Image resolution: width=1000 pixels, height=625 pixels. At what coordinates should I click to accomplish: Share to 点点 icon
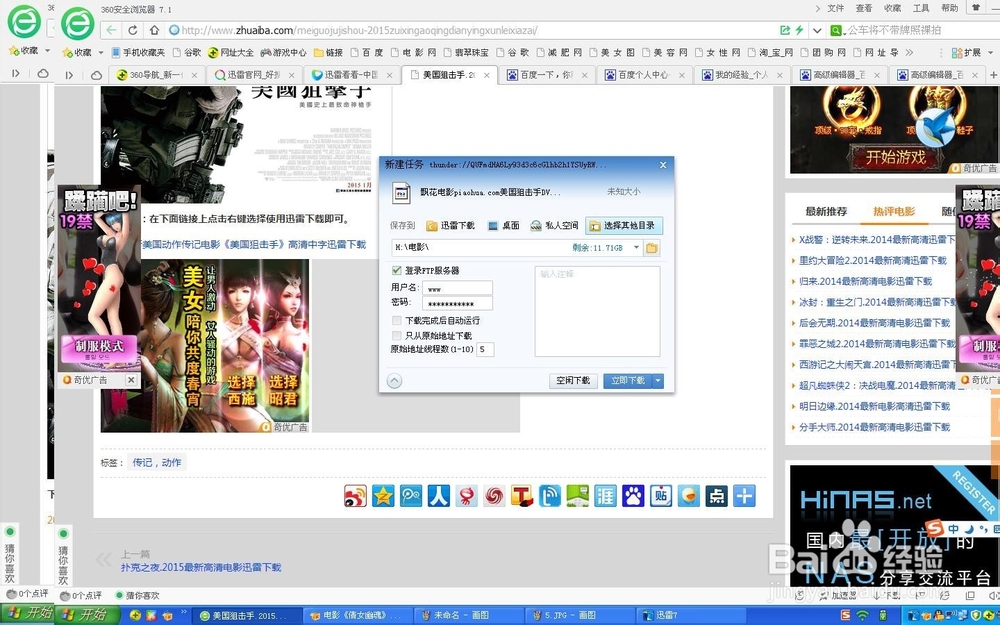[x=716, y=496]
